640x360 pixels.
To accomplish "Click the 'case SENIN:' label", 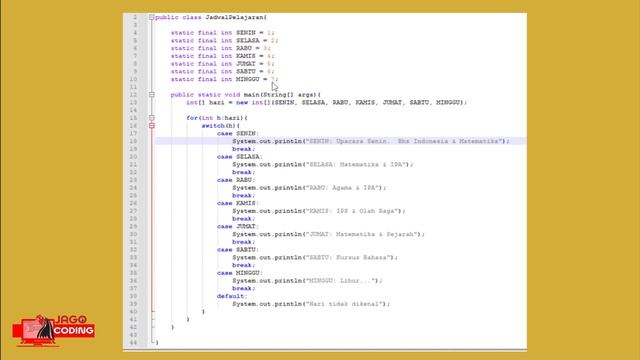I will click(x=238, y=133).
